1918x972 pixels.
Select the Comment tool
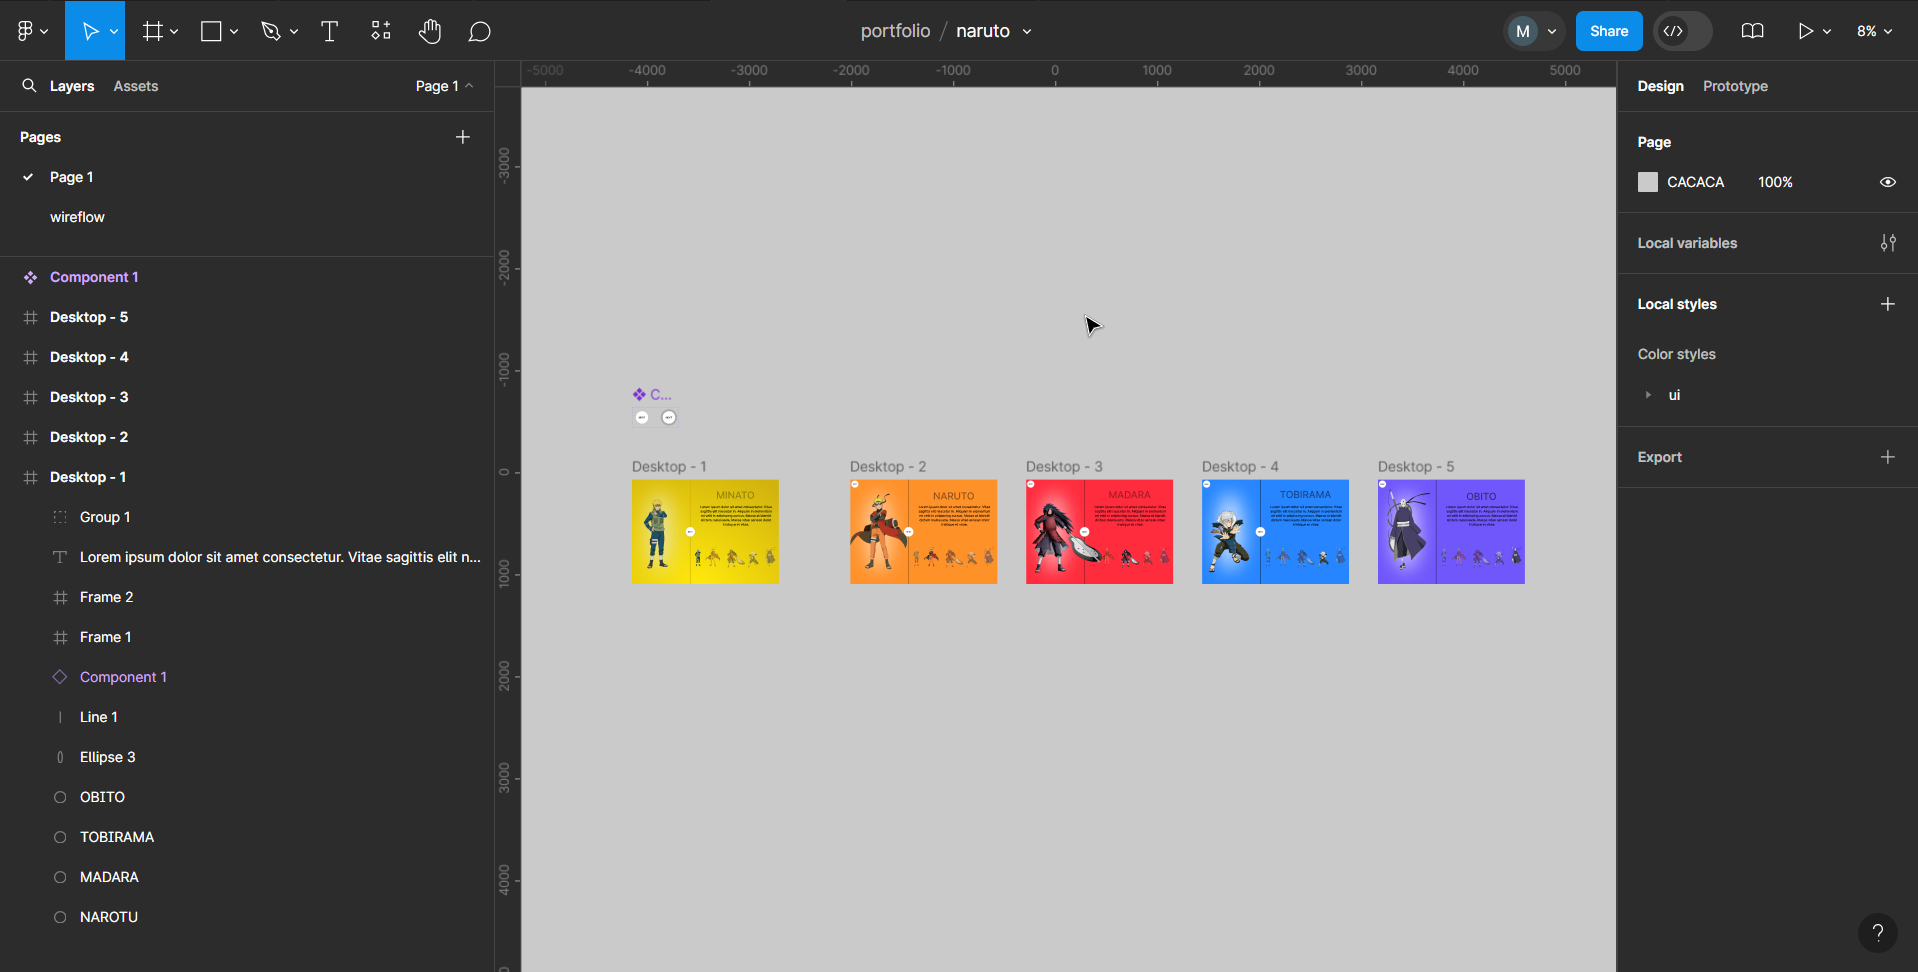[x=480, y=32]
